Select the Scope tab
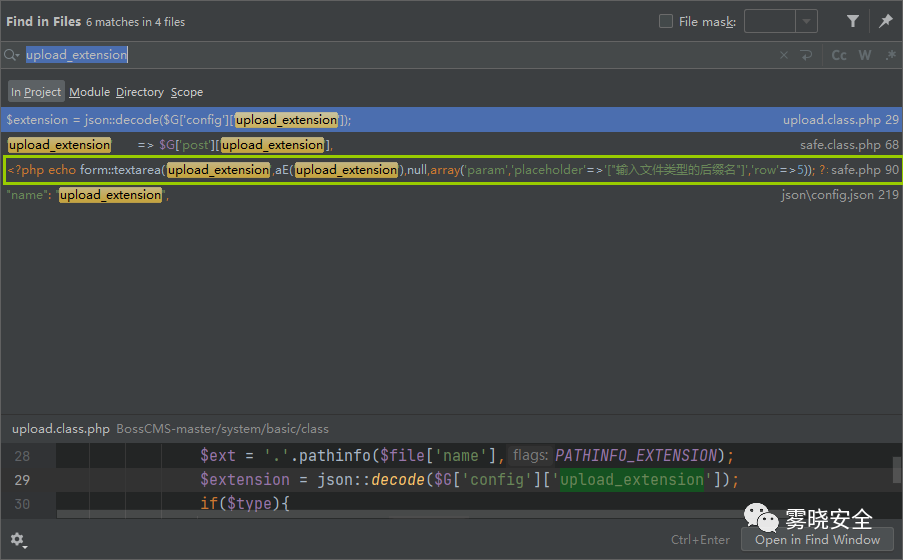903x560 pixels. pyautogui.click(x=187, y=92)
